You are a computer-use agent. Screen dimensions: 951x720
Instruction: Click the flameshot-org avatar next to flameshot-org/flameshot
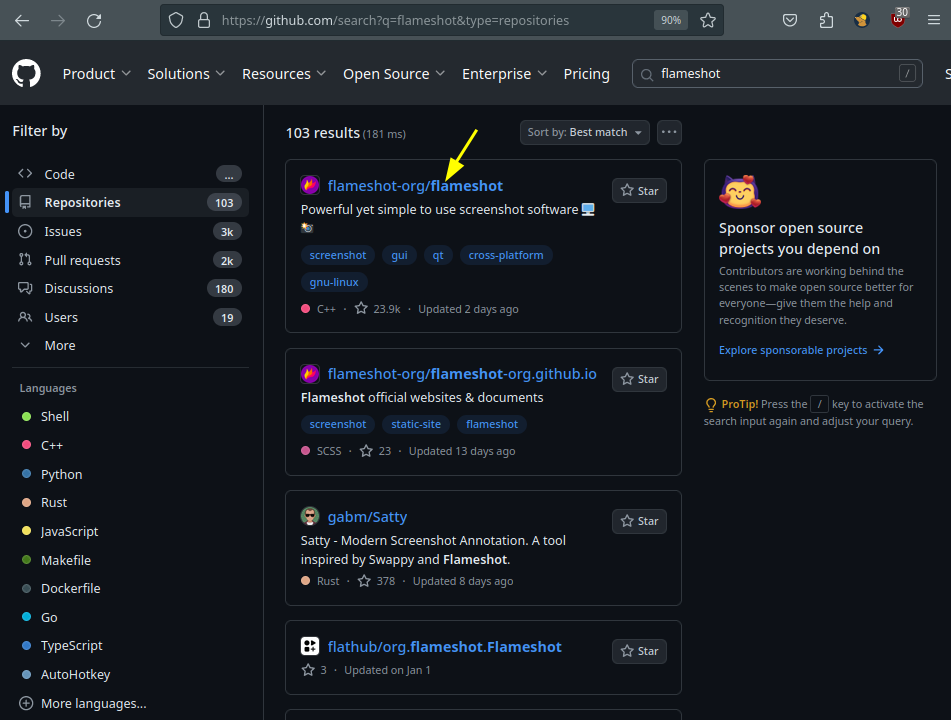point(310,185)
